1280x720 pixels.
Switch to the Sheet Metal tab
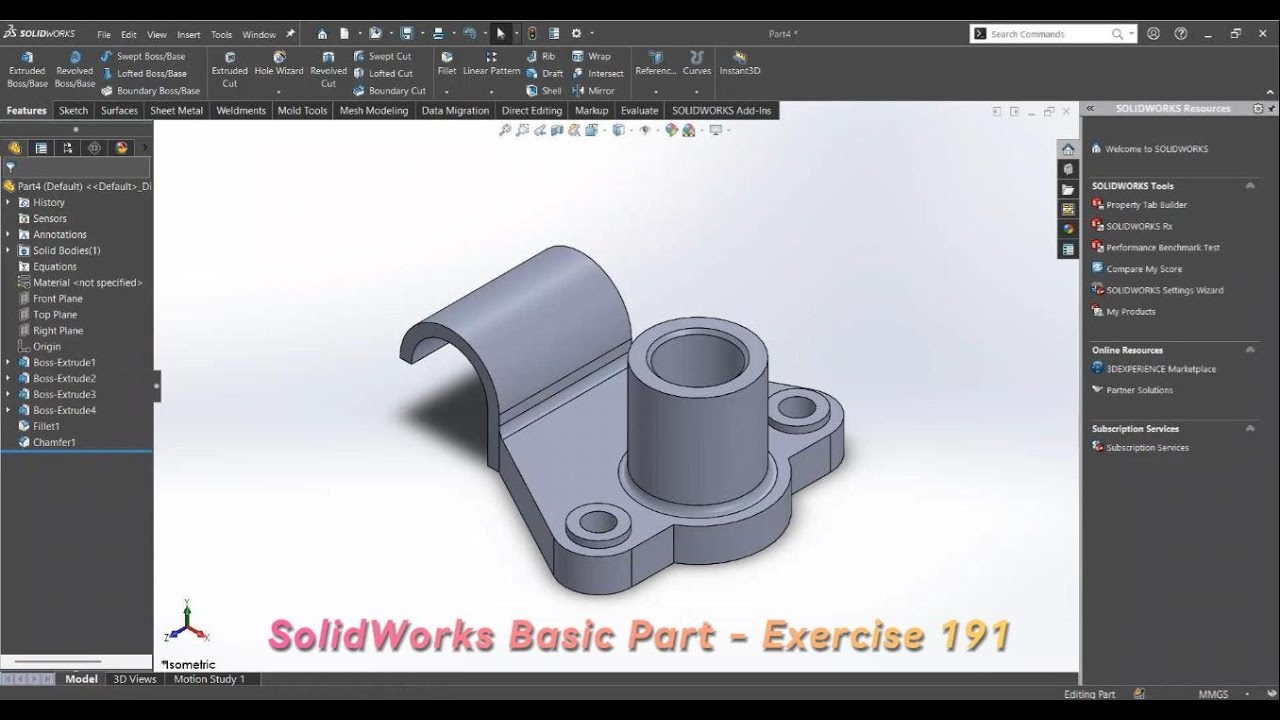(177, 110)
